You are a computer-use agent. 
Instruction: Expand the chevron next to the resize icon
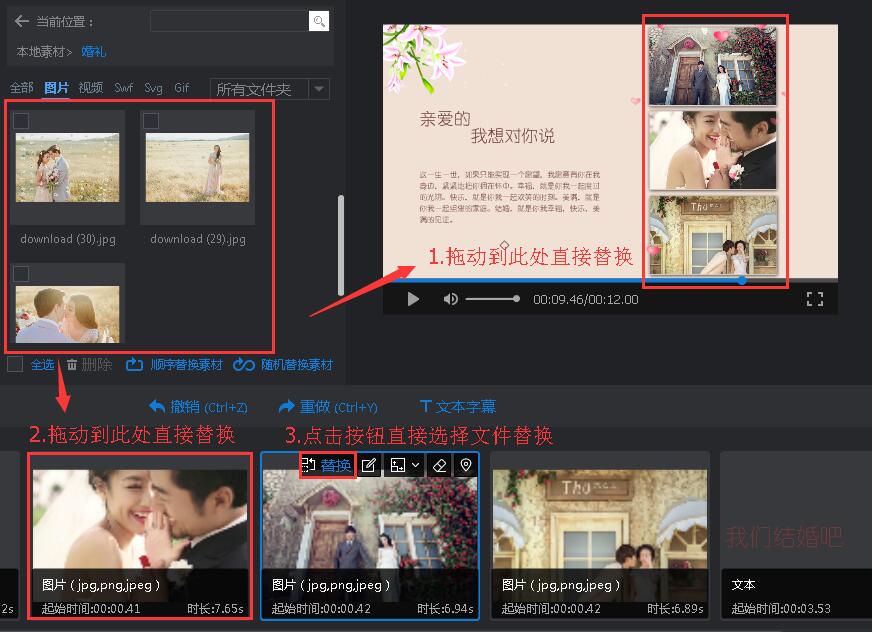[x=415, y=465]
